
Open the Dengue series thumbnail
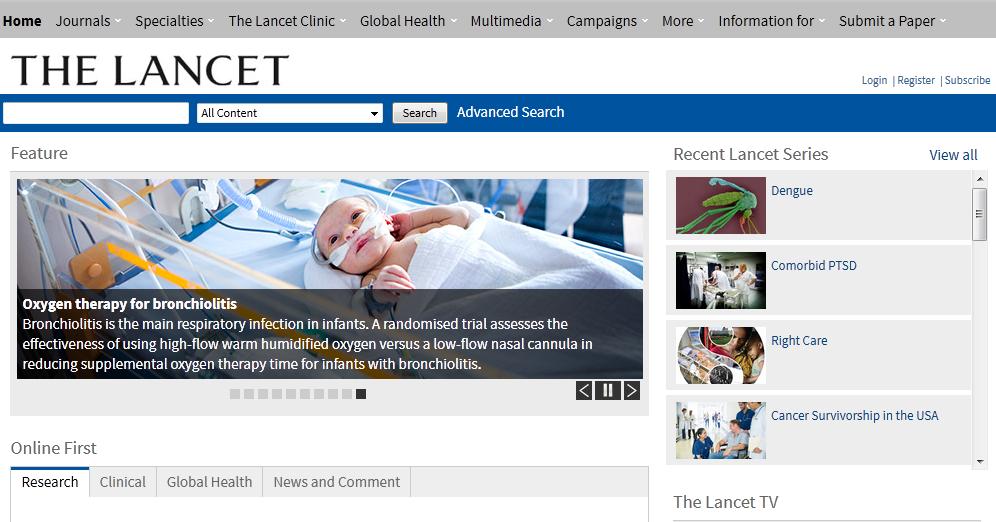point(720,205)
